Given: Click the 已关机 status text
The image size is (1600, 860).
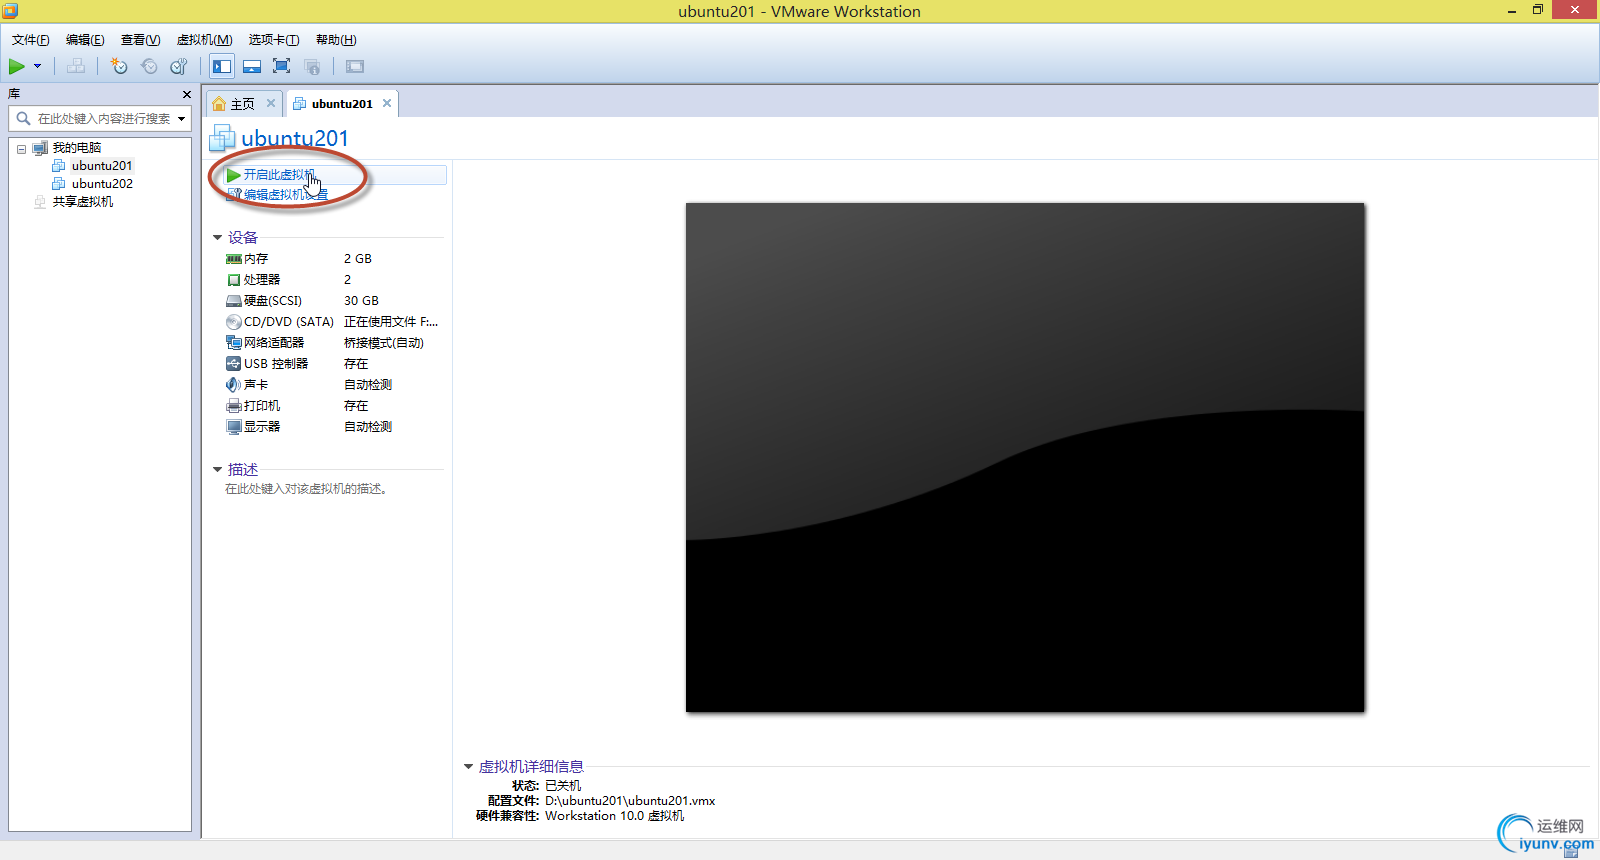Looking at the screenshot, I should pos(563,786).
